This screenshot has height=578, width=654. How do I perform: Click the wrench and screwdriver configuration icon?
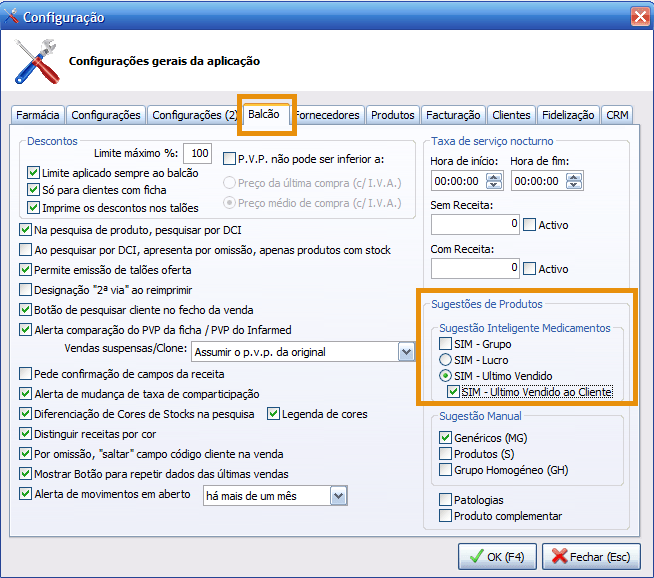36,62
